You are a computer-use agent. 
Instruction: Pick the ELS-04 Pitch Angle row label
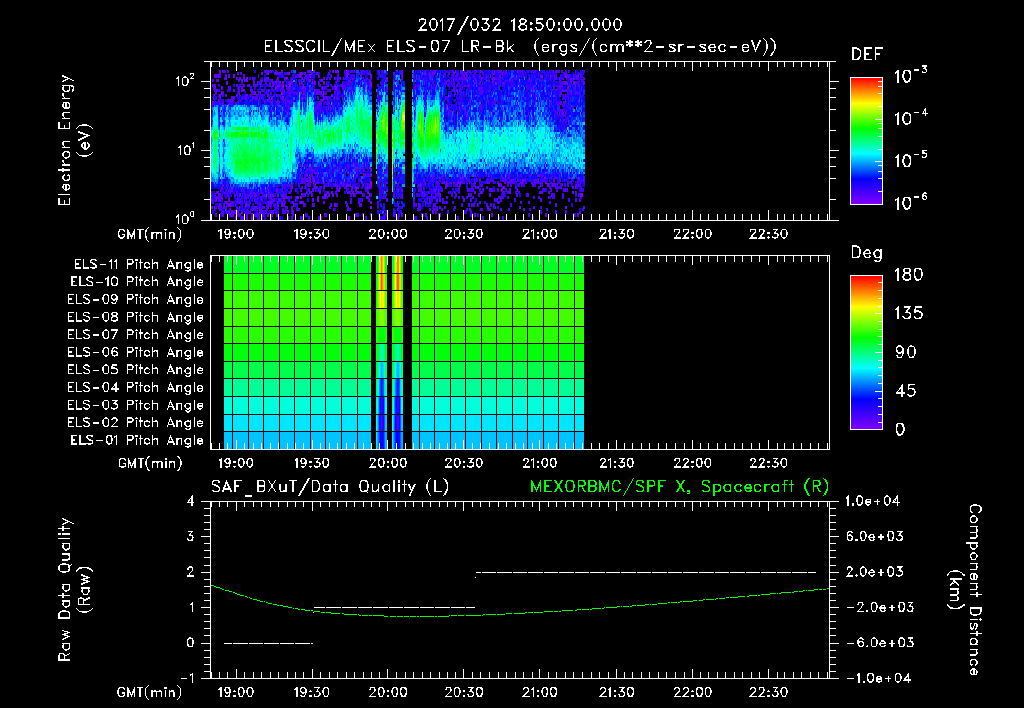coord(135,388)
